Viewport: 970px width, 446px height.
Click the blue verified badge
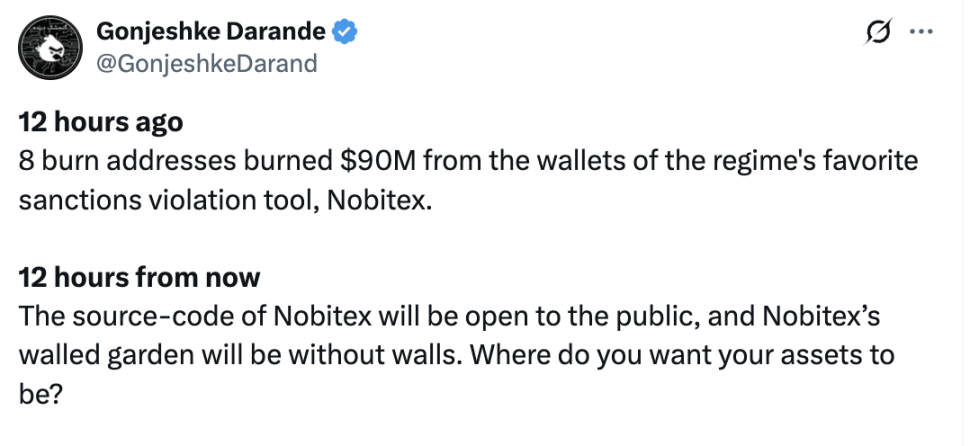(x=345, y=32)
